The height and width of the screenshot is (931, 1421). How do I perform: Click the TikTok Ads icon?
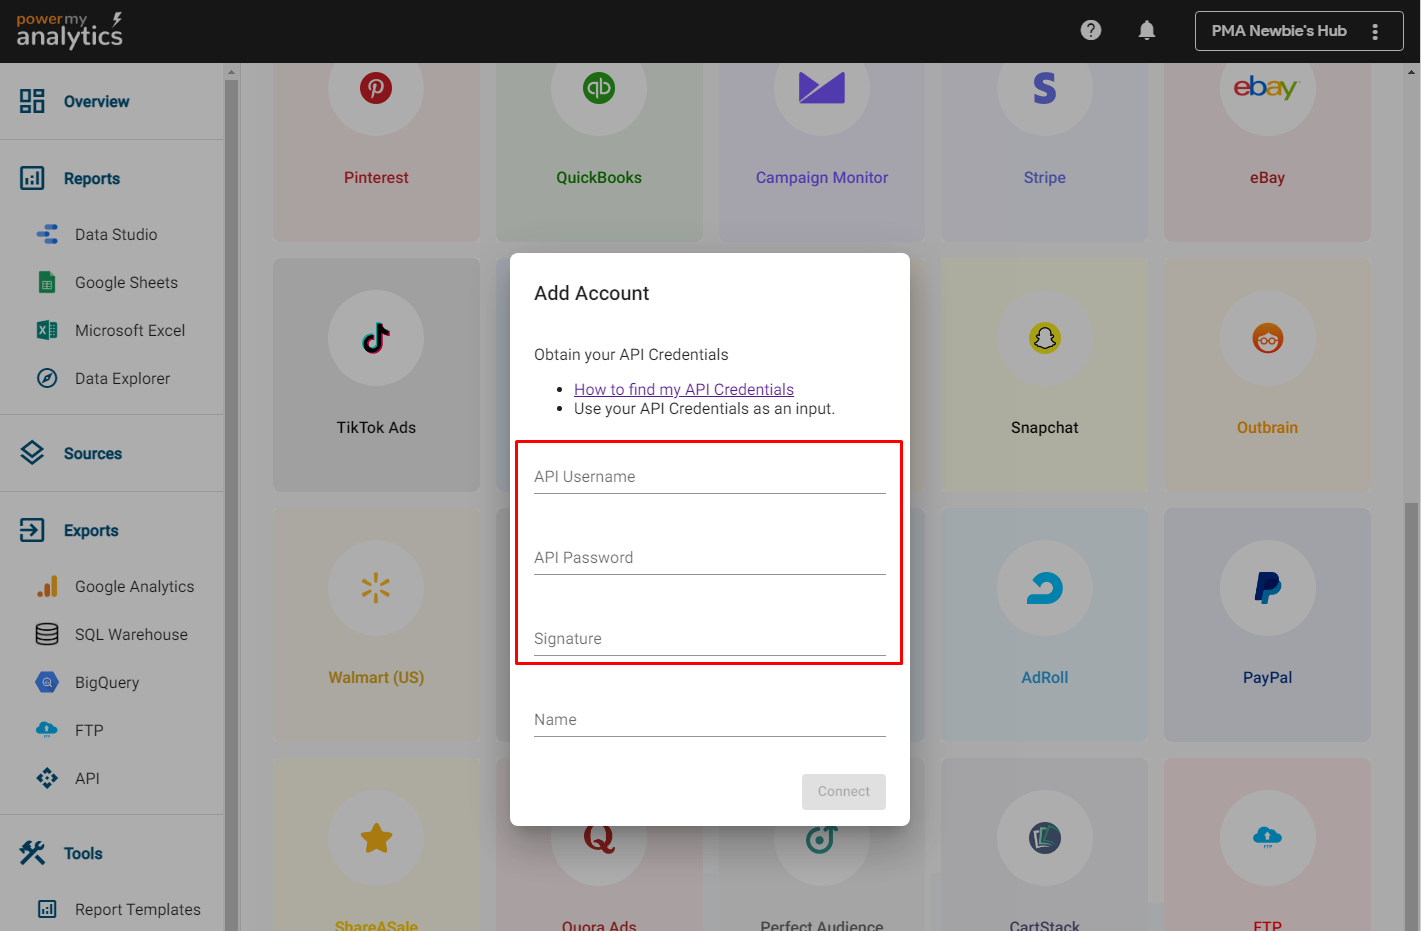(x=376, y=338)
